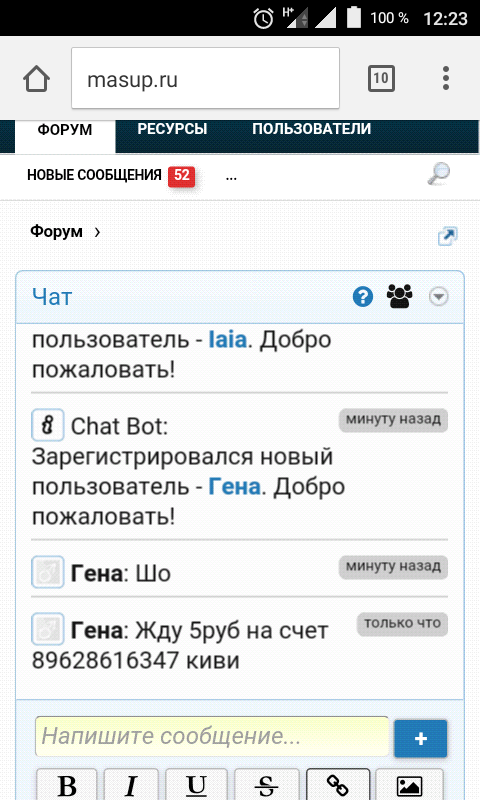Toggle Italic formatting button
This screenshot has width=480, height=800.
pos(131,784)
